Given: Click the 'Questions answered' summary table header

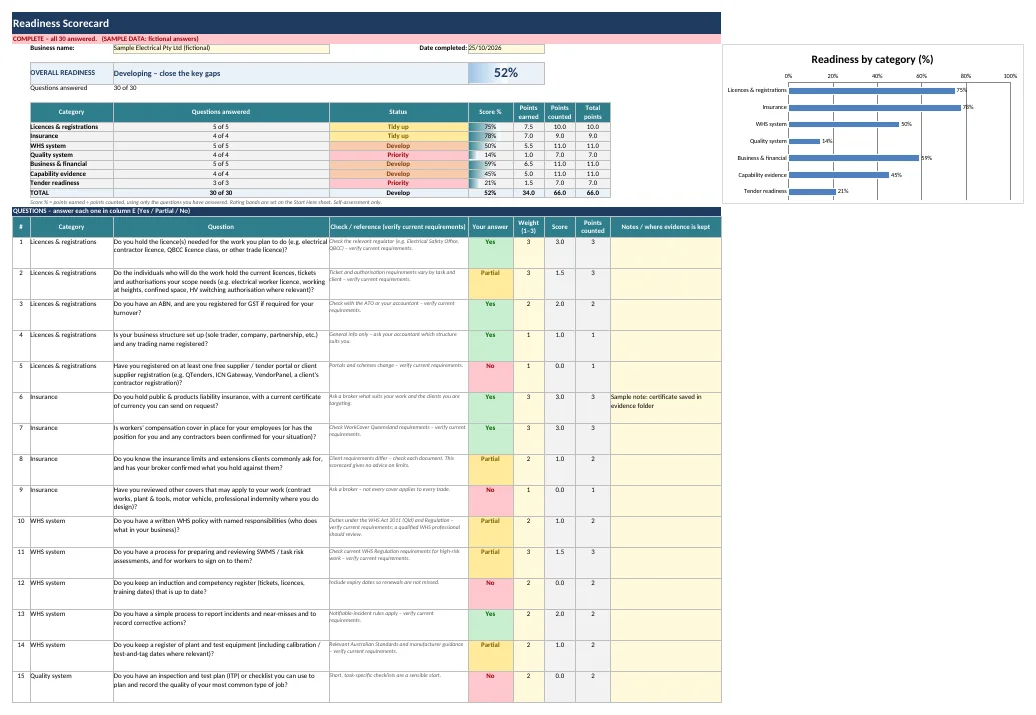Looking at the screenshot, I should click(221, 112).
